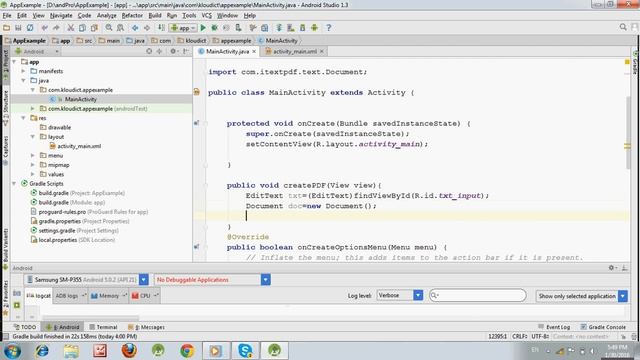
Task: Start debugging with the green bug icon
Action: [x=214, y=28]
